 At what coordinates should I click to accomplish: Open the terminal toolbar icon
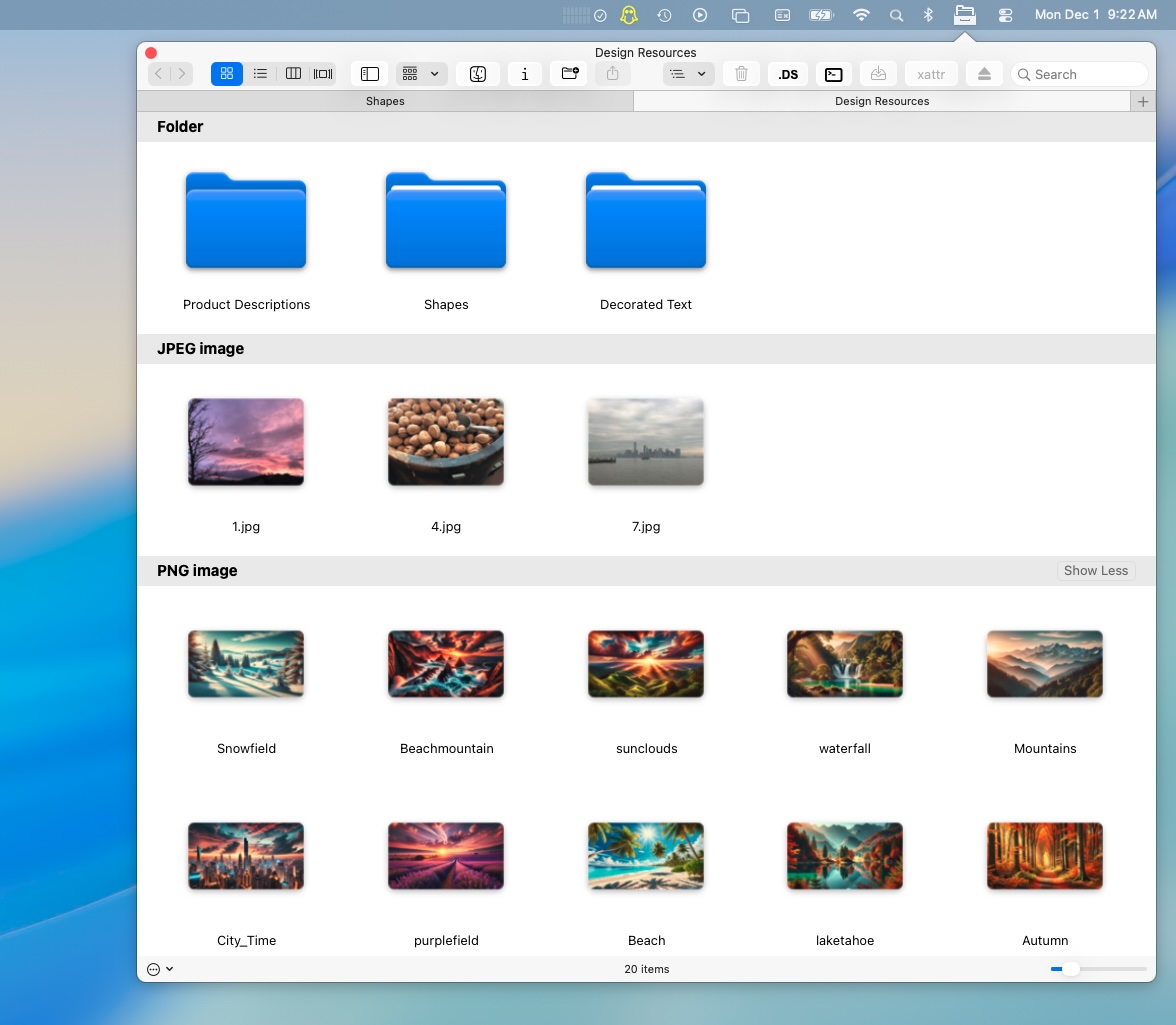tap(833, 73)
